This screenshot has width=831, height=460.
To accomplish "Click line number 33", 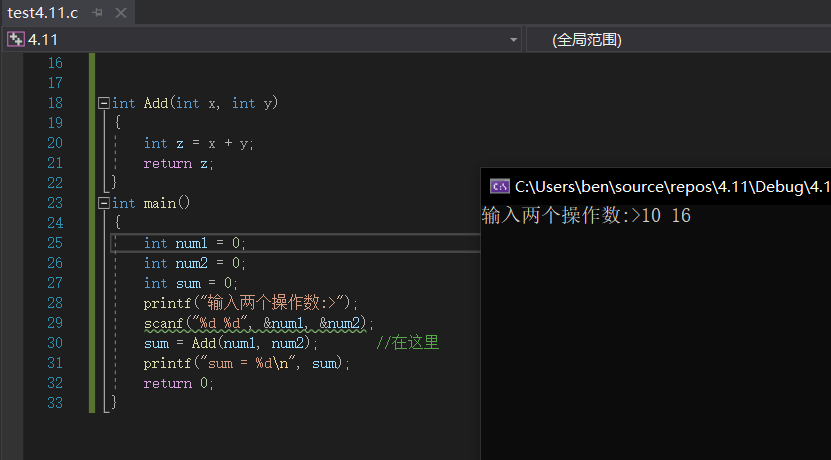I will pos(55,403).
